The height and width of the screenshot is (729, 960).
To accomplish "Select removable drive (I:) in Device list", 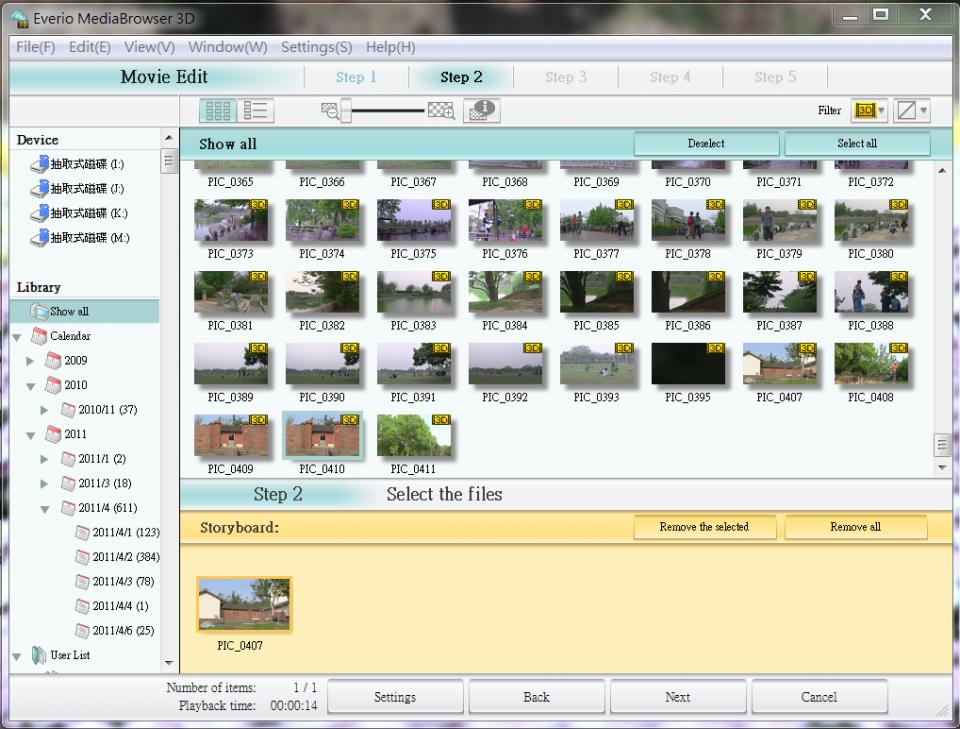I will [x=86, y=164].
